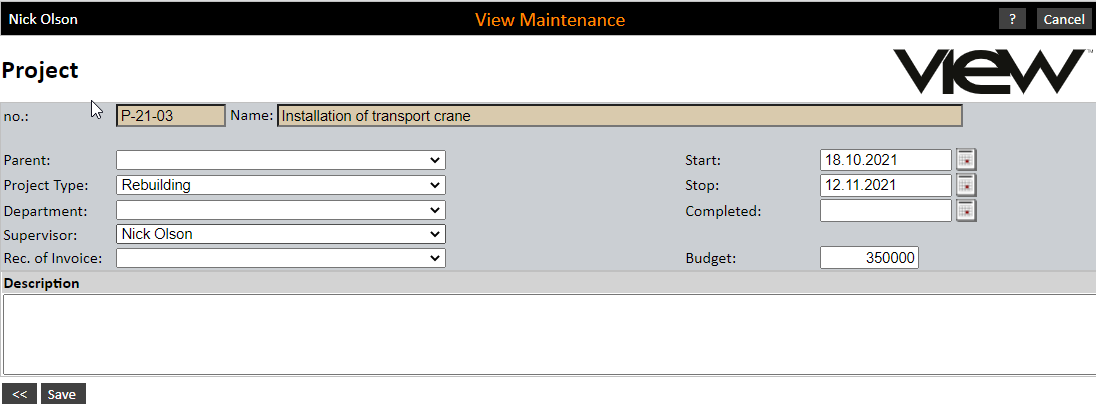Go back with the << button
The width and height of the screenshot is (1096, 404).
pos(19,394)
